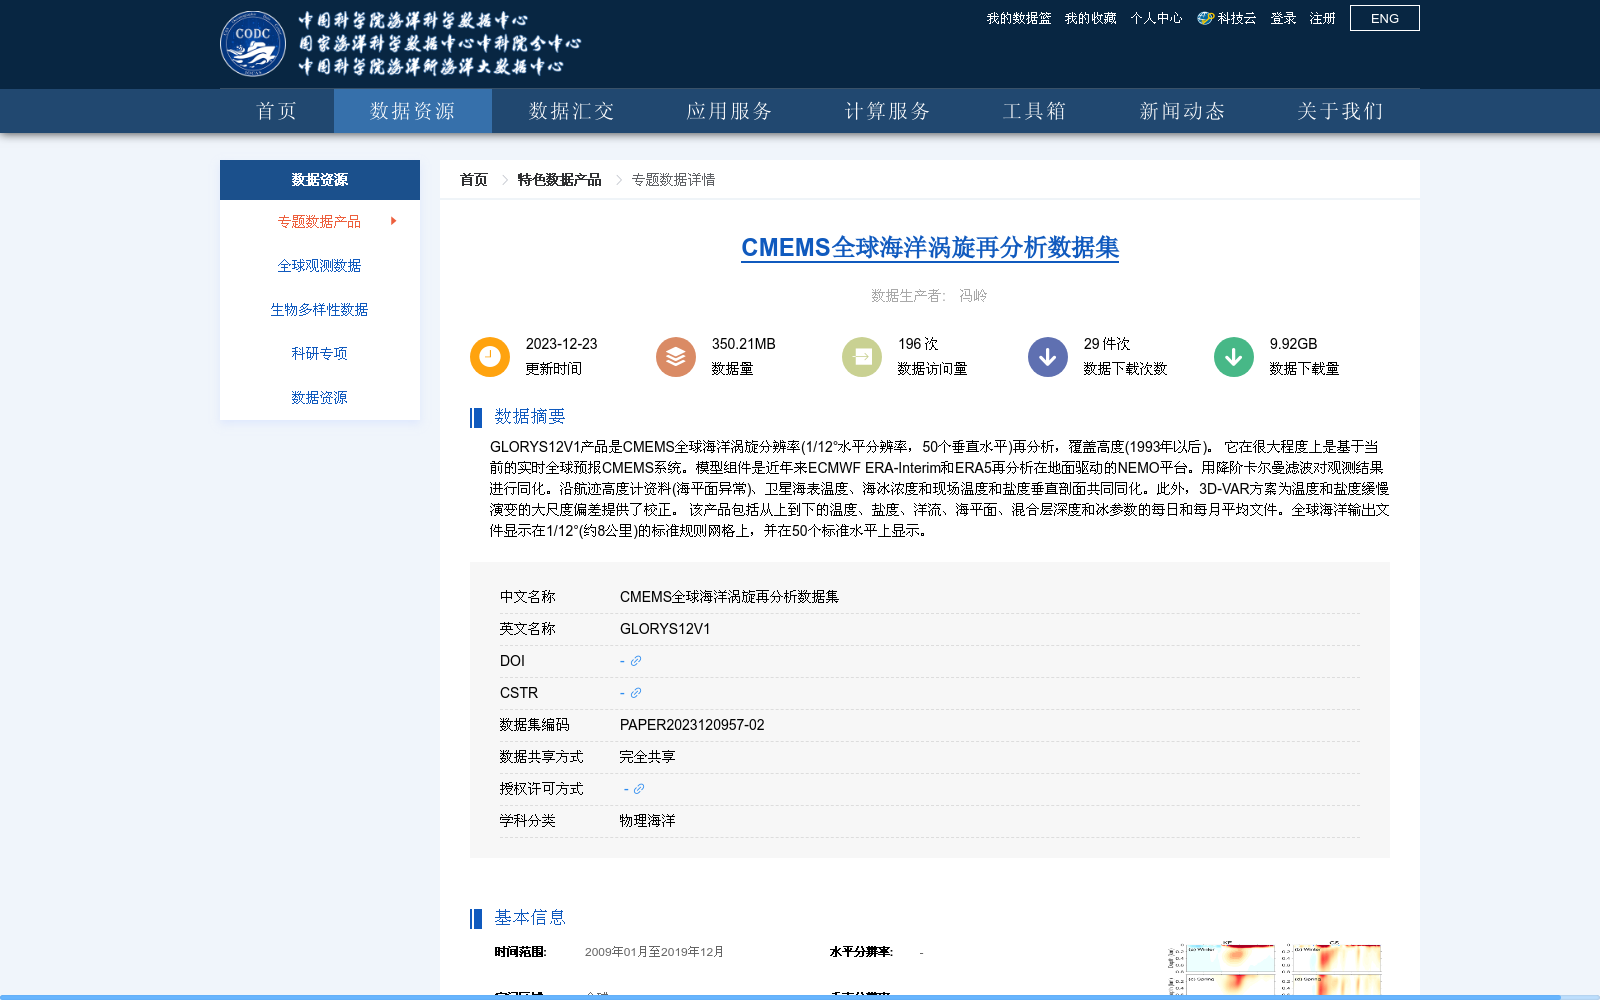Go to 特色数据产品 in the breadcrumb
This screenshot has width=1600, height=1000.
[x=559, y=180]
